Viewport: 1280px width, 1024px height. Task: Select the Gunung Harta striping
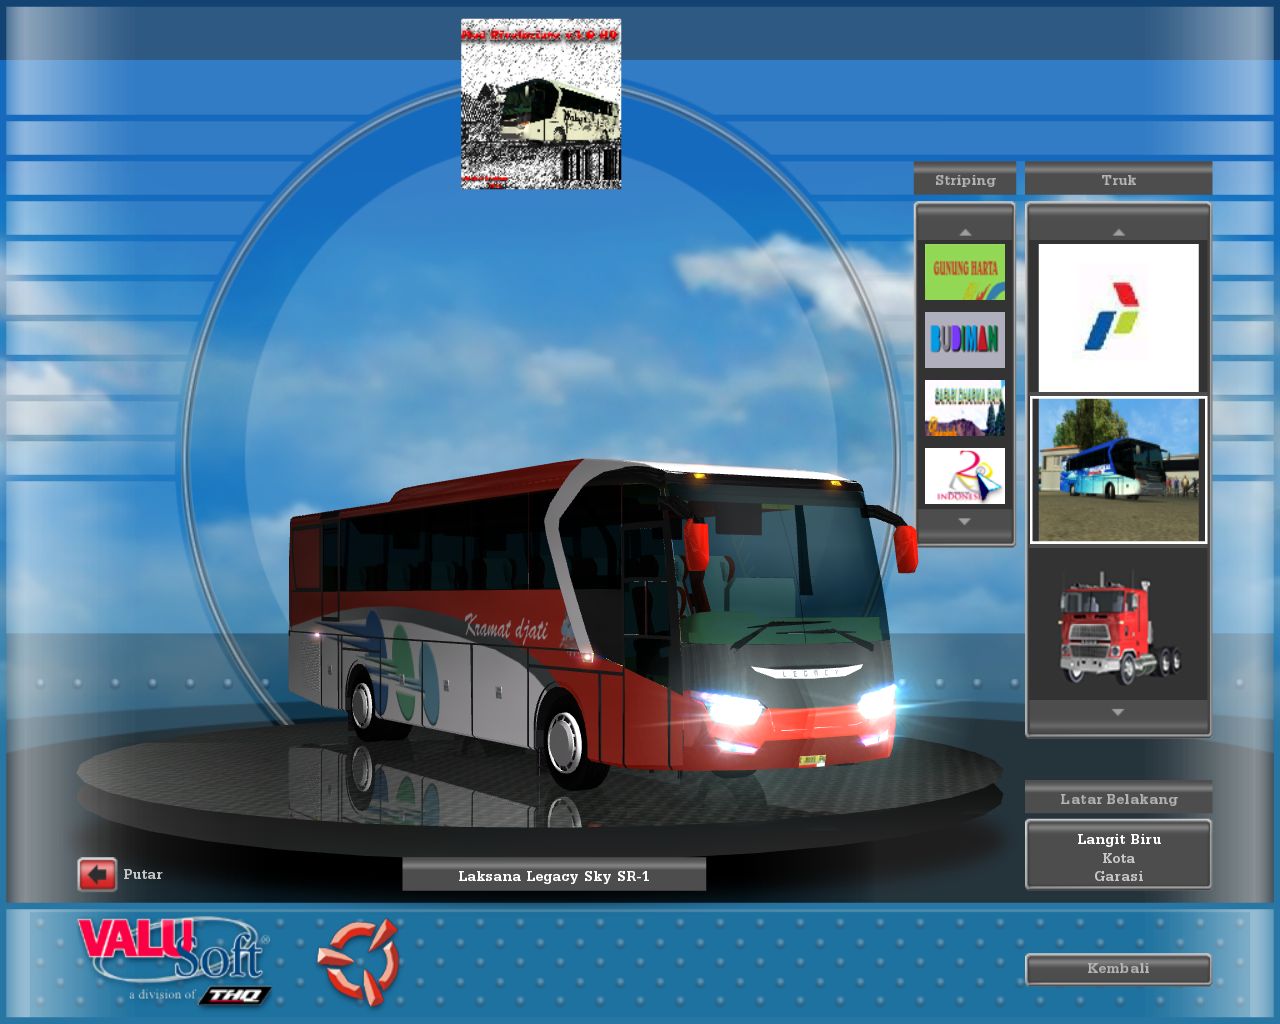[x=964, y=272]
